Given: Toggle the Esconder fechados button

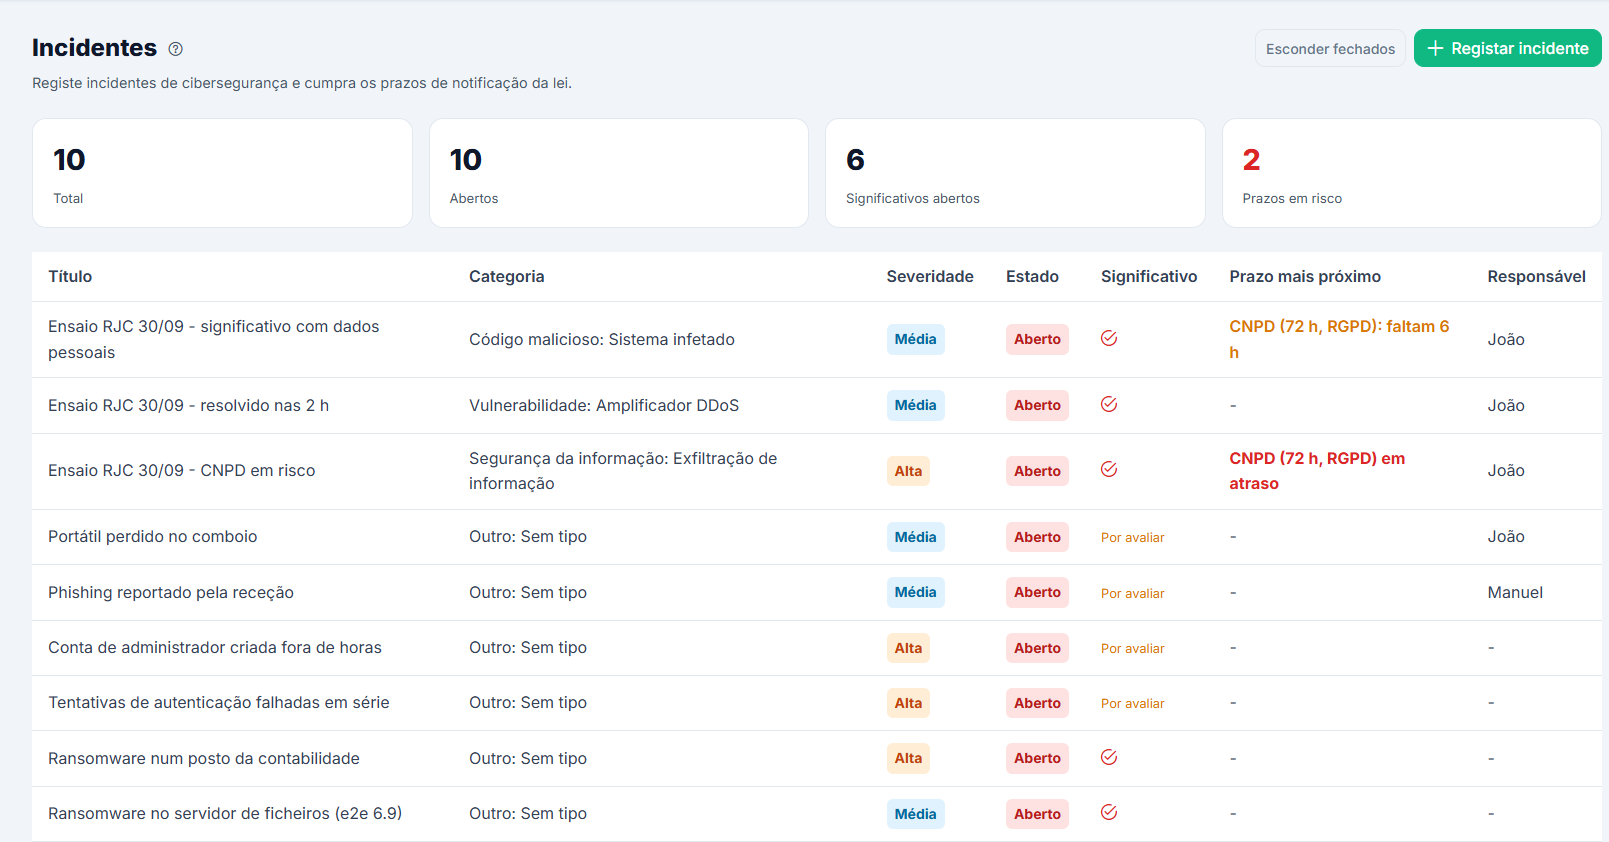Looking at the screenshot, I should coord(1330,48).
